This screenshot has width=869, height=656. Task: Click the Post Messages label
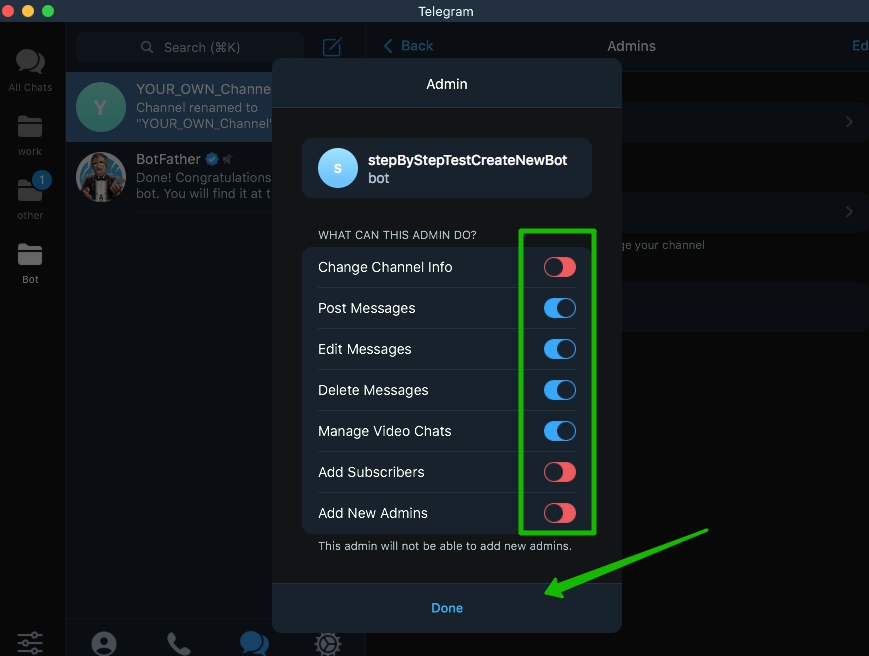pos(366,308)
